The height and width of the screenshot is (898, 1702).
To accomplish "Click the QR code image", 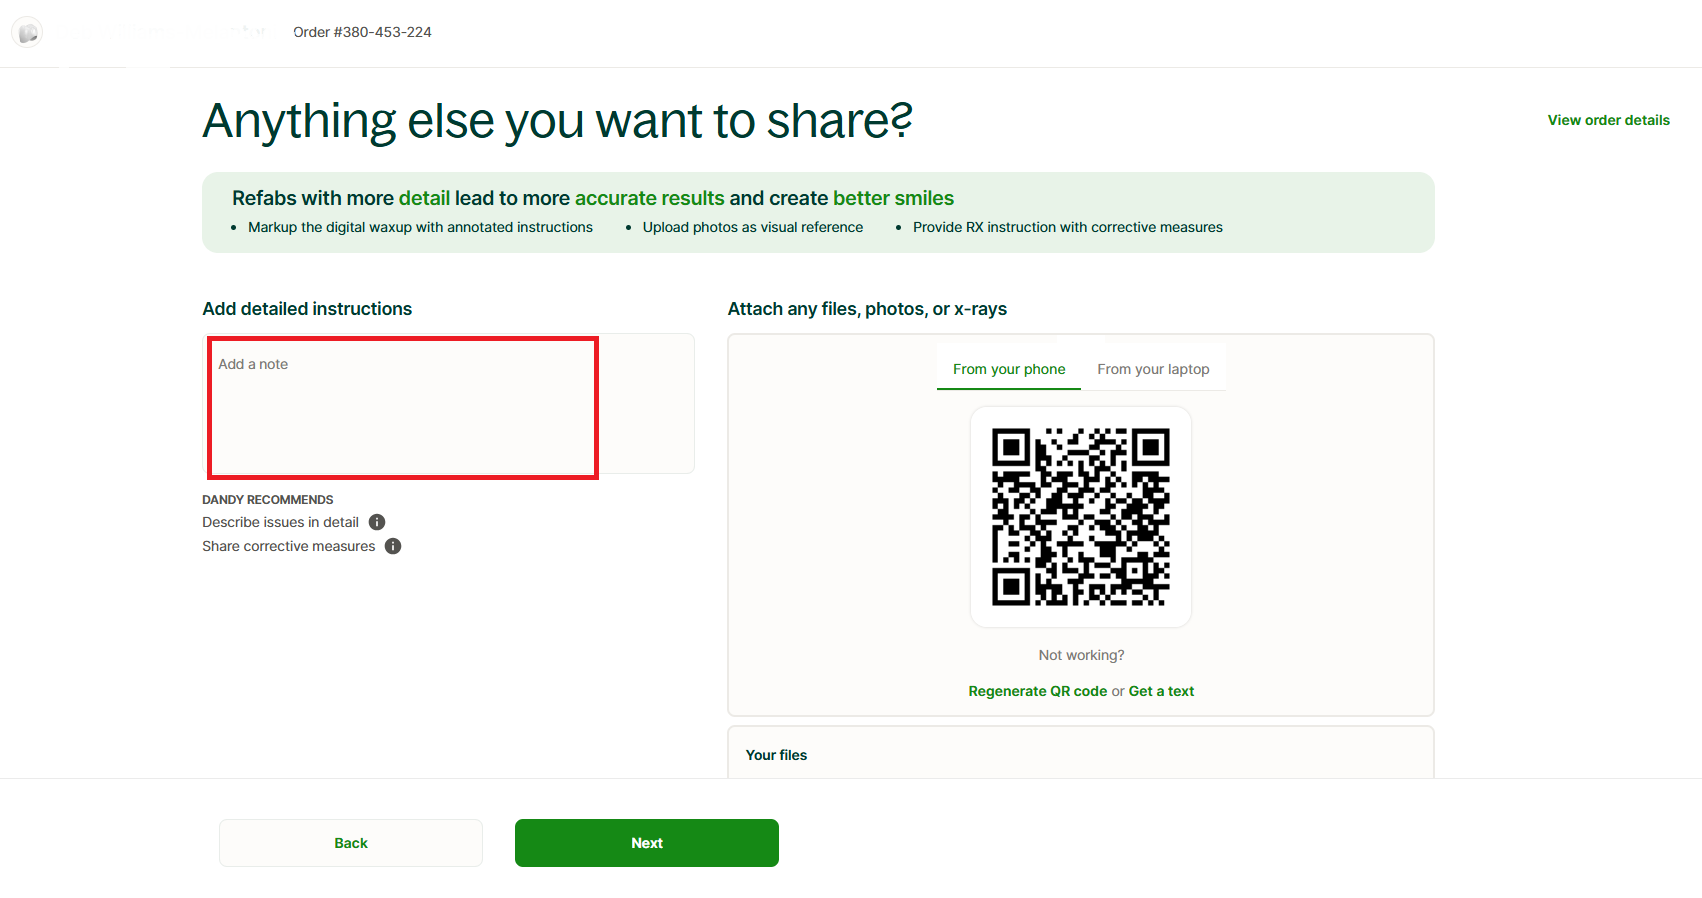I will [1080, 517].
